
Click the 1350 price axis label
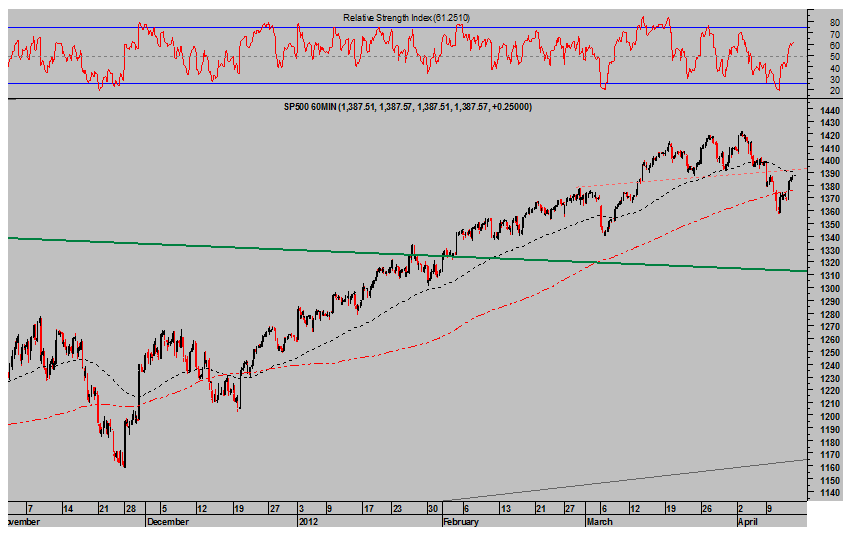(x=832, y=225)
